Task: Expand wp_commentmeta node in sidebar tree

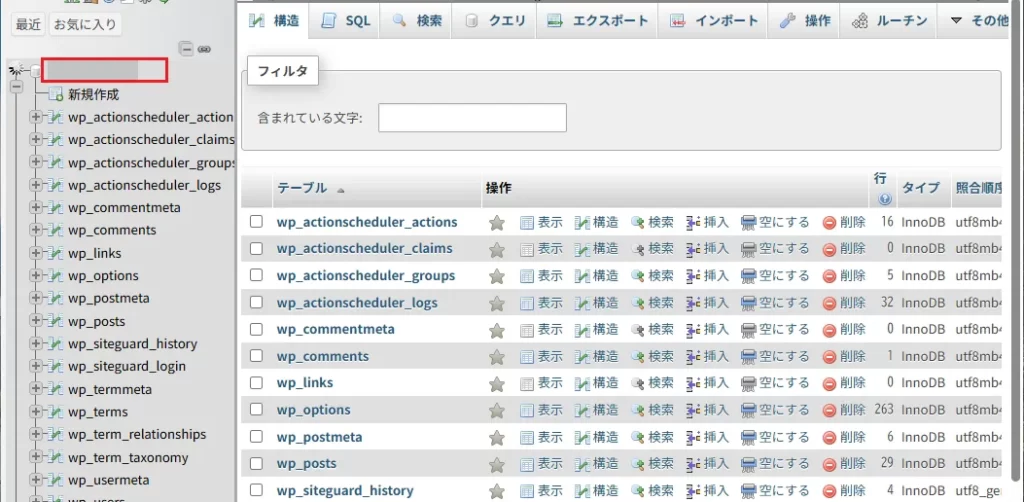Action: tap(36, 208)
